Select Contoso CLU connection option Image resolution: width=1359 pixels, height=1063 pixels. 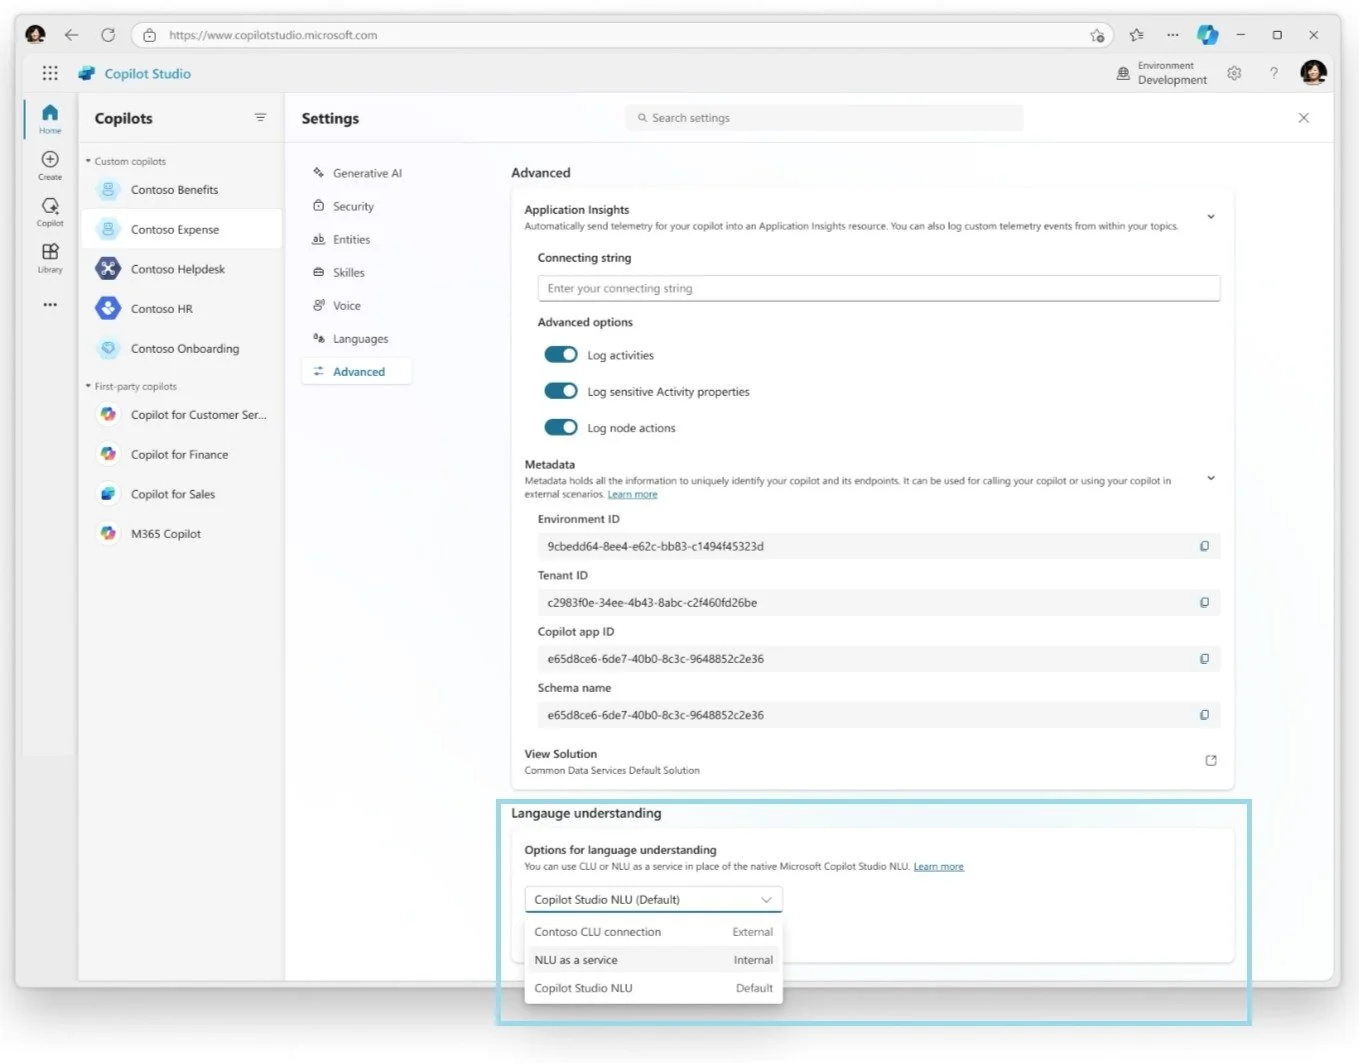tap(654, 932)
